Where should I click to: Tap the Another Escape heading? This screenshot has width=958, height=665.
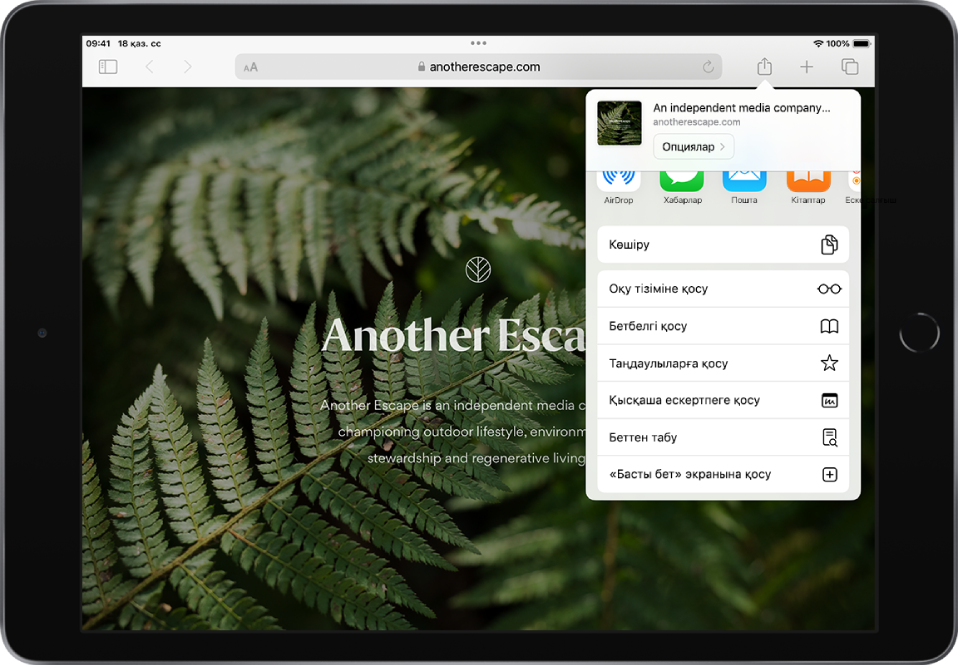tap(453, 336)
